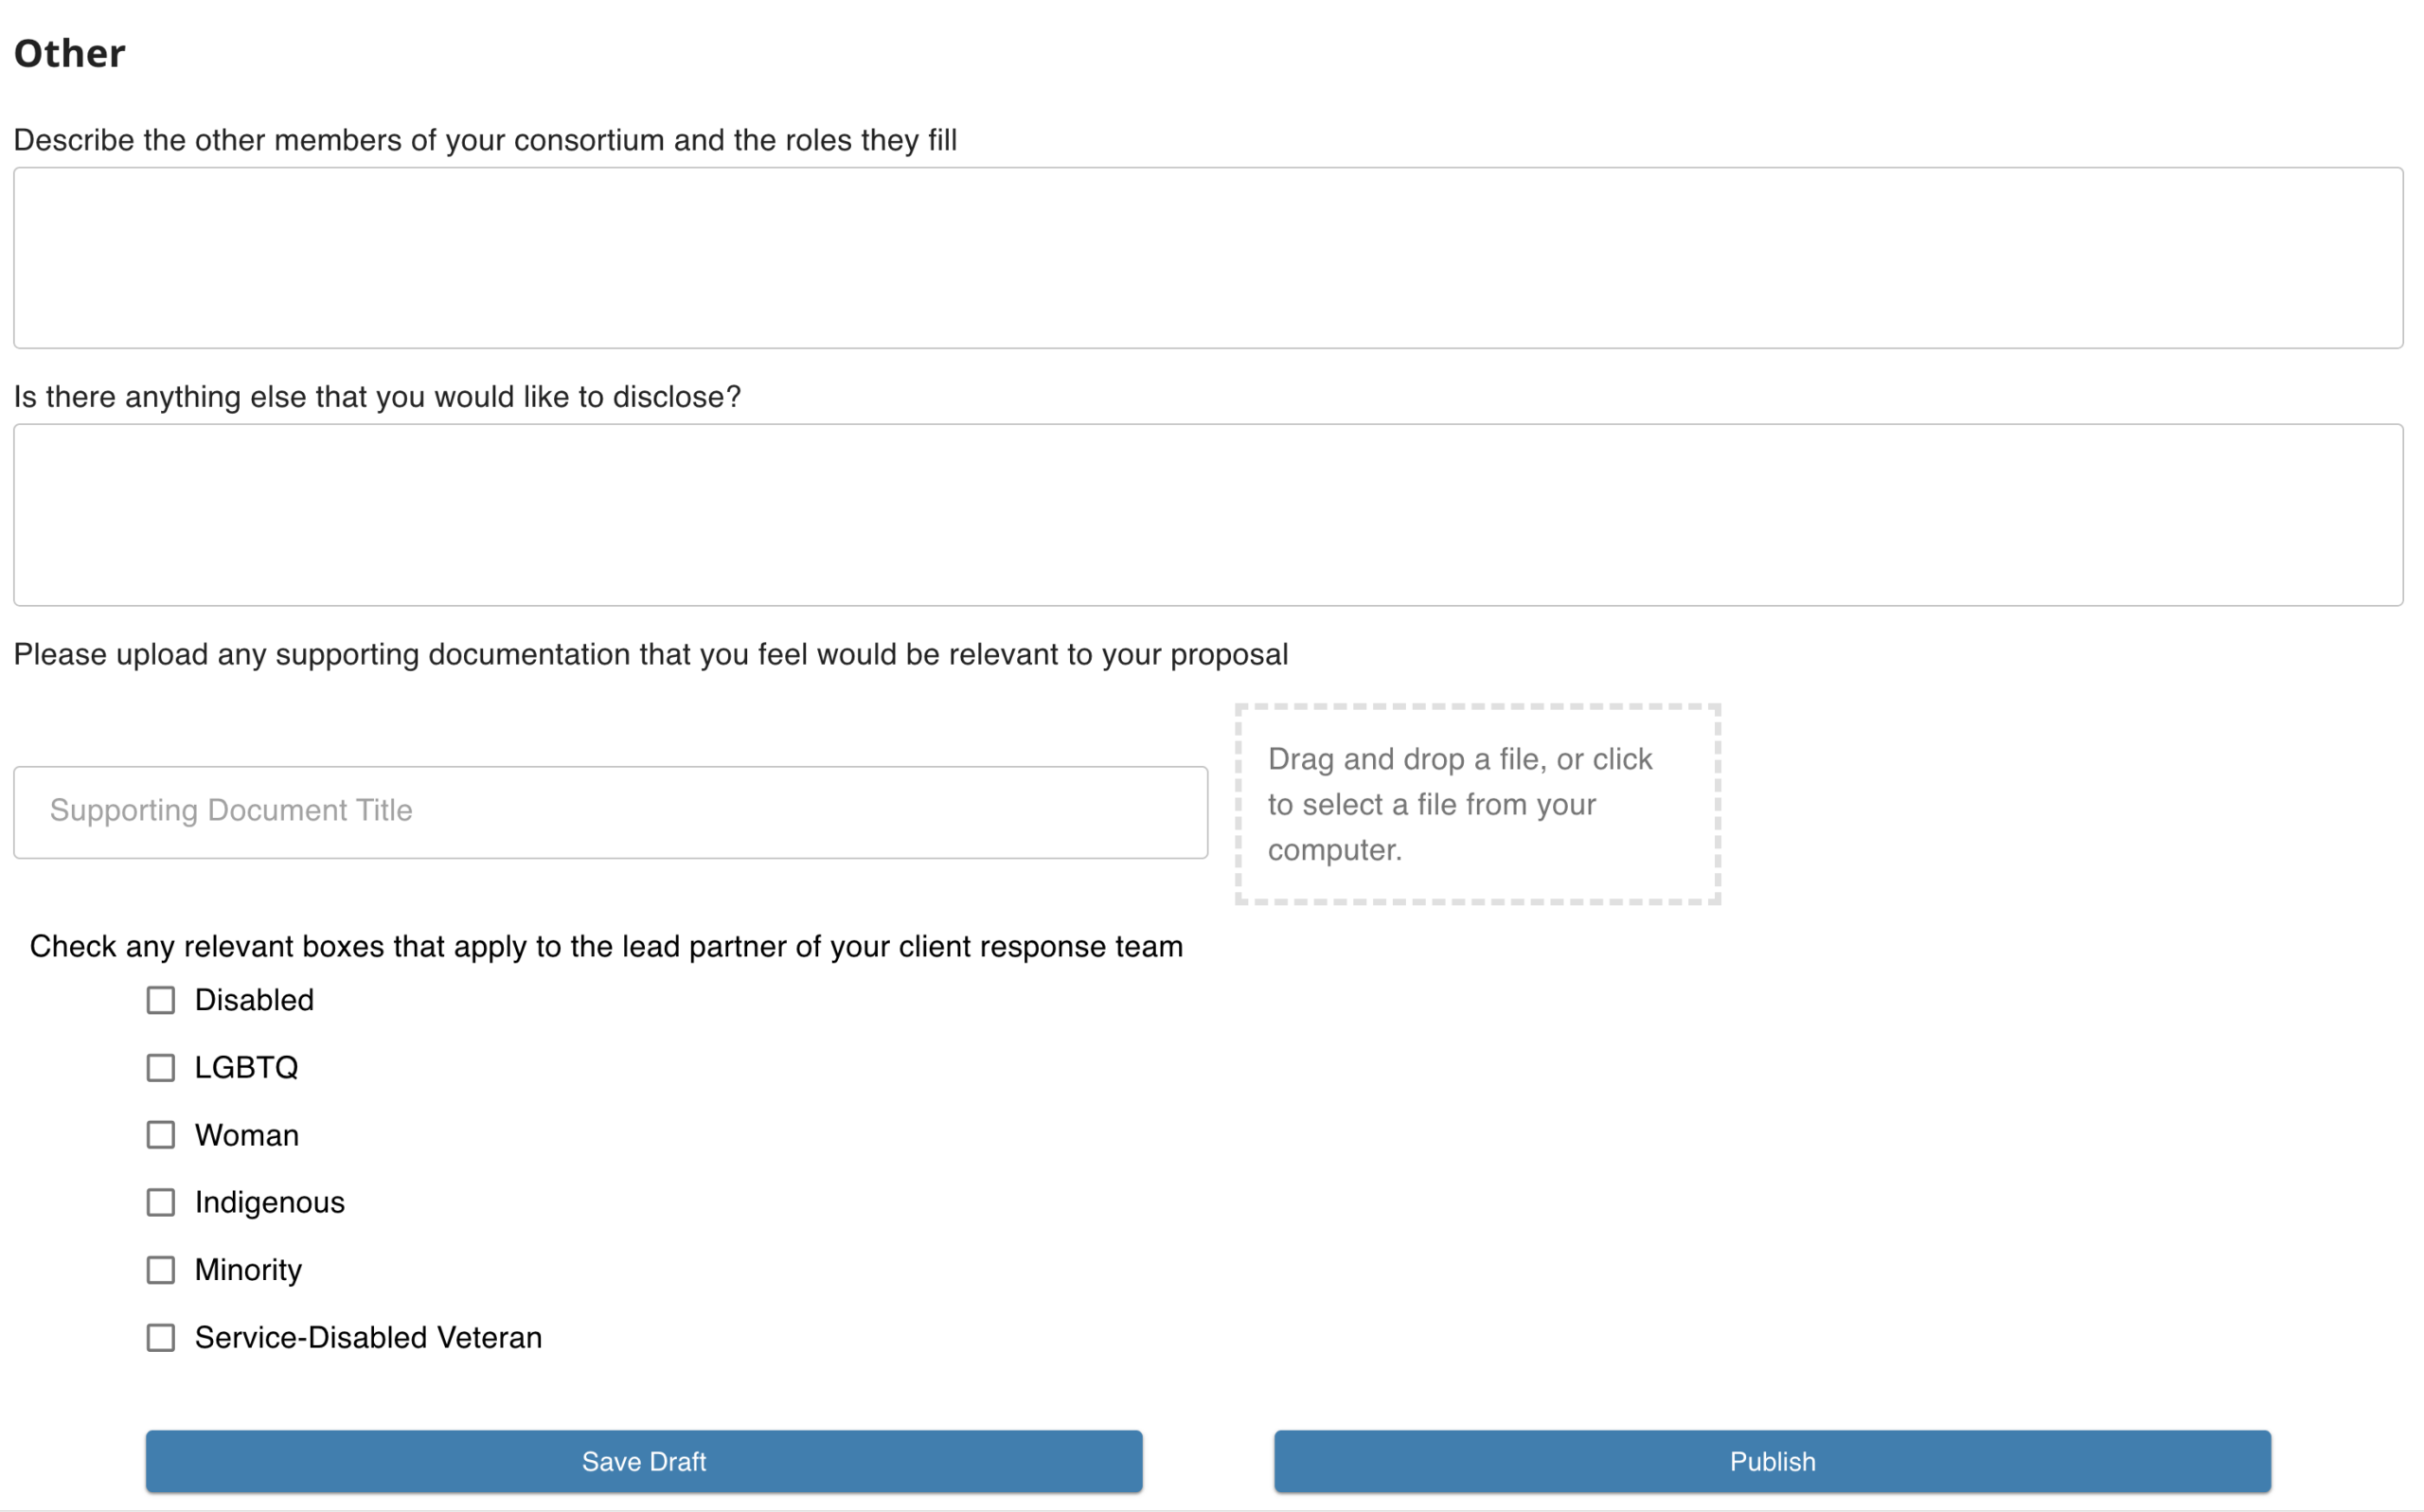The width and height of the screenshot is (2424, 1512).
Task: Focus the Supporting Document Title field
Action: point(610,812)
